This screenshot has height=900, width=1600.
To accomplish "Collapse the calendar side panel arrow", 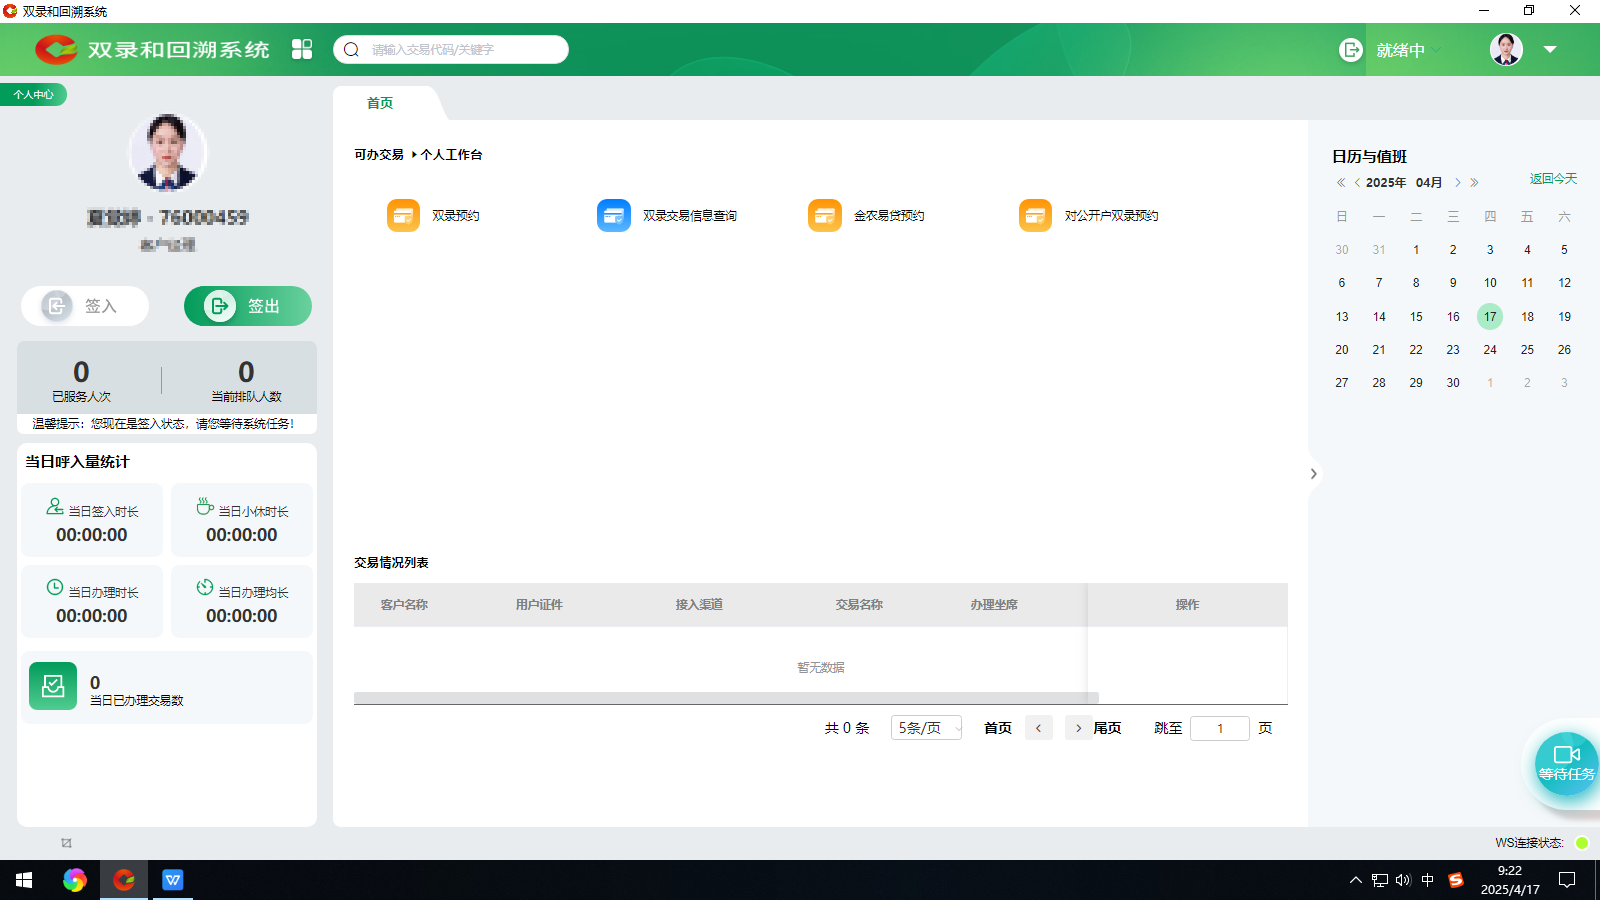I will [x=1313, y=474].
